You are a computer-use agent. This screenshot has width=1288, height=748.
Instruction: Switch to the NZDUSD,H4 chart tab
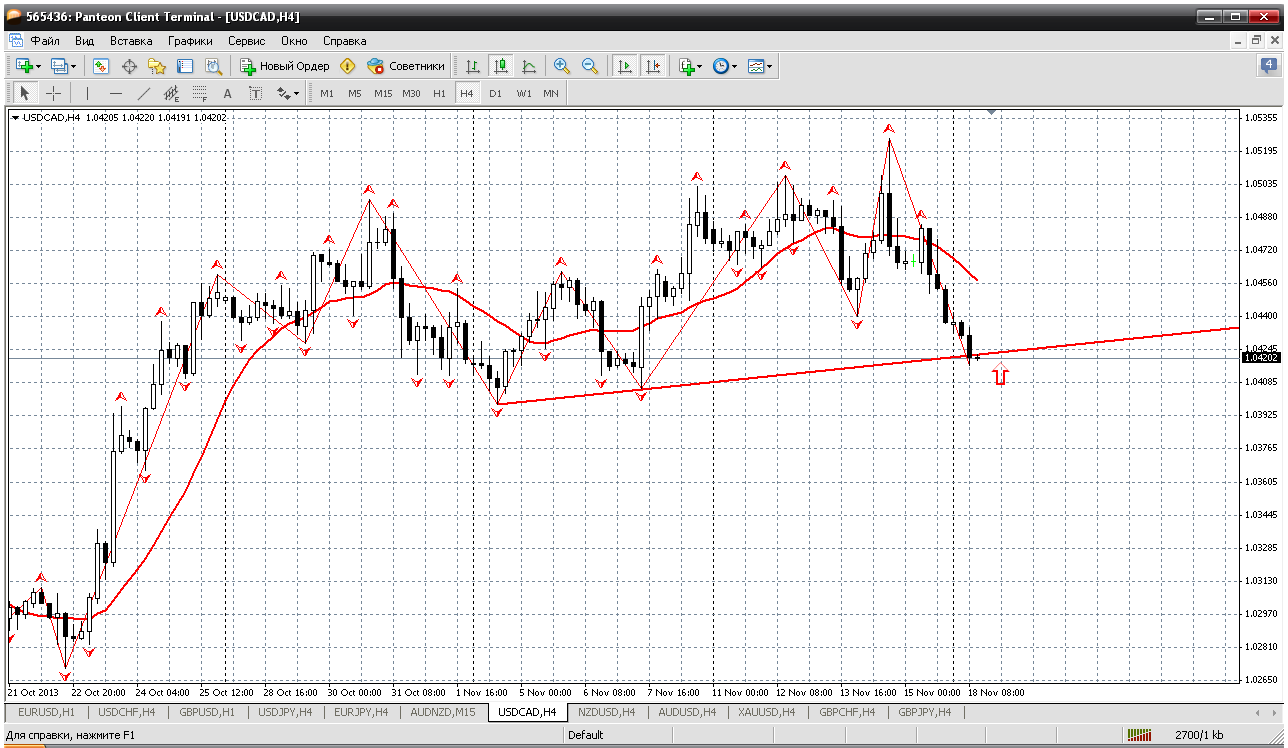pyautogui.click(x=608, y=712)
